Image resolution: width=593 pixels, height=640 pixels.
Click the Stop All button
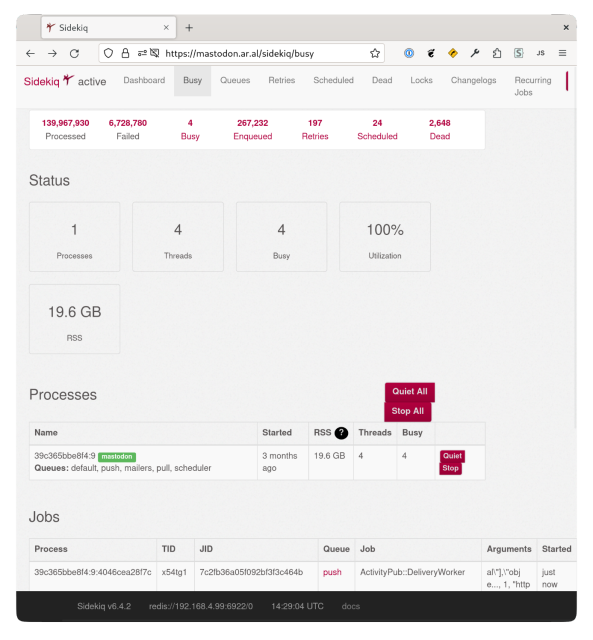point(408,411)
